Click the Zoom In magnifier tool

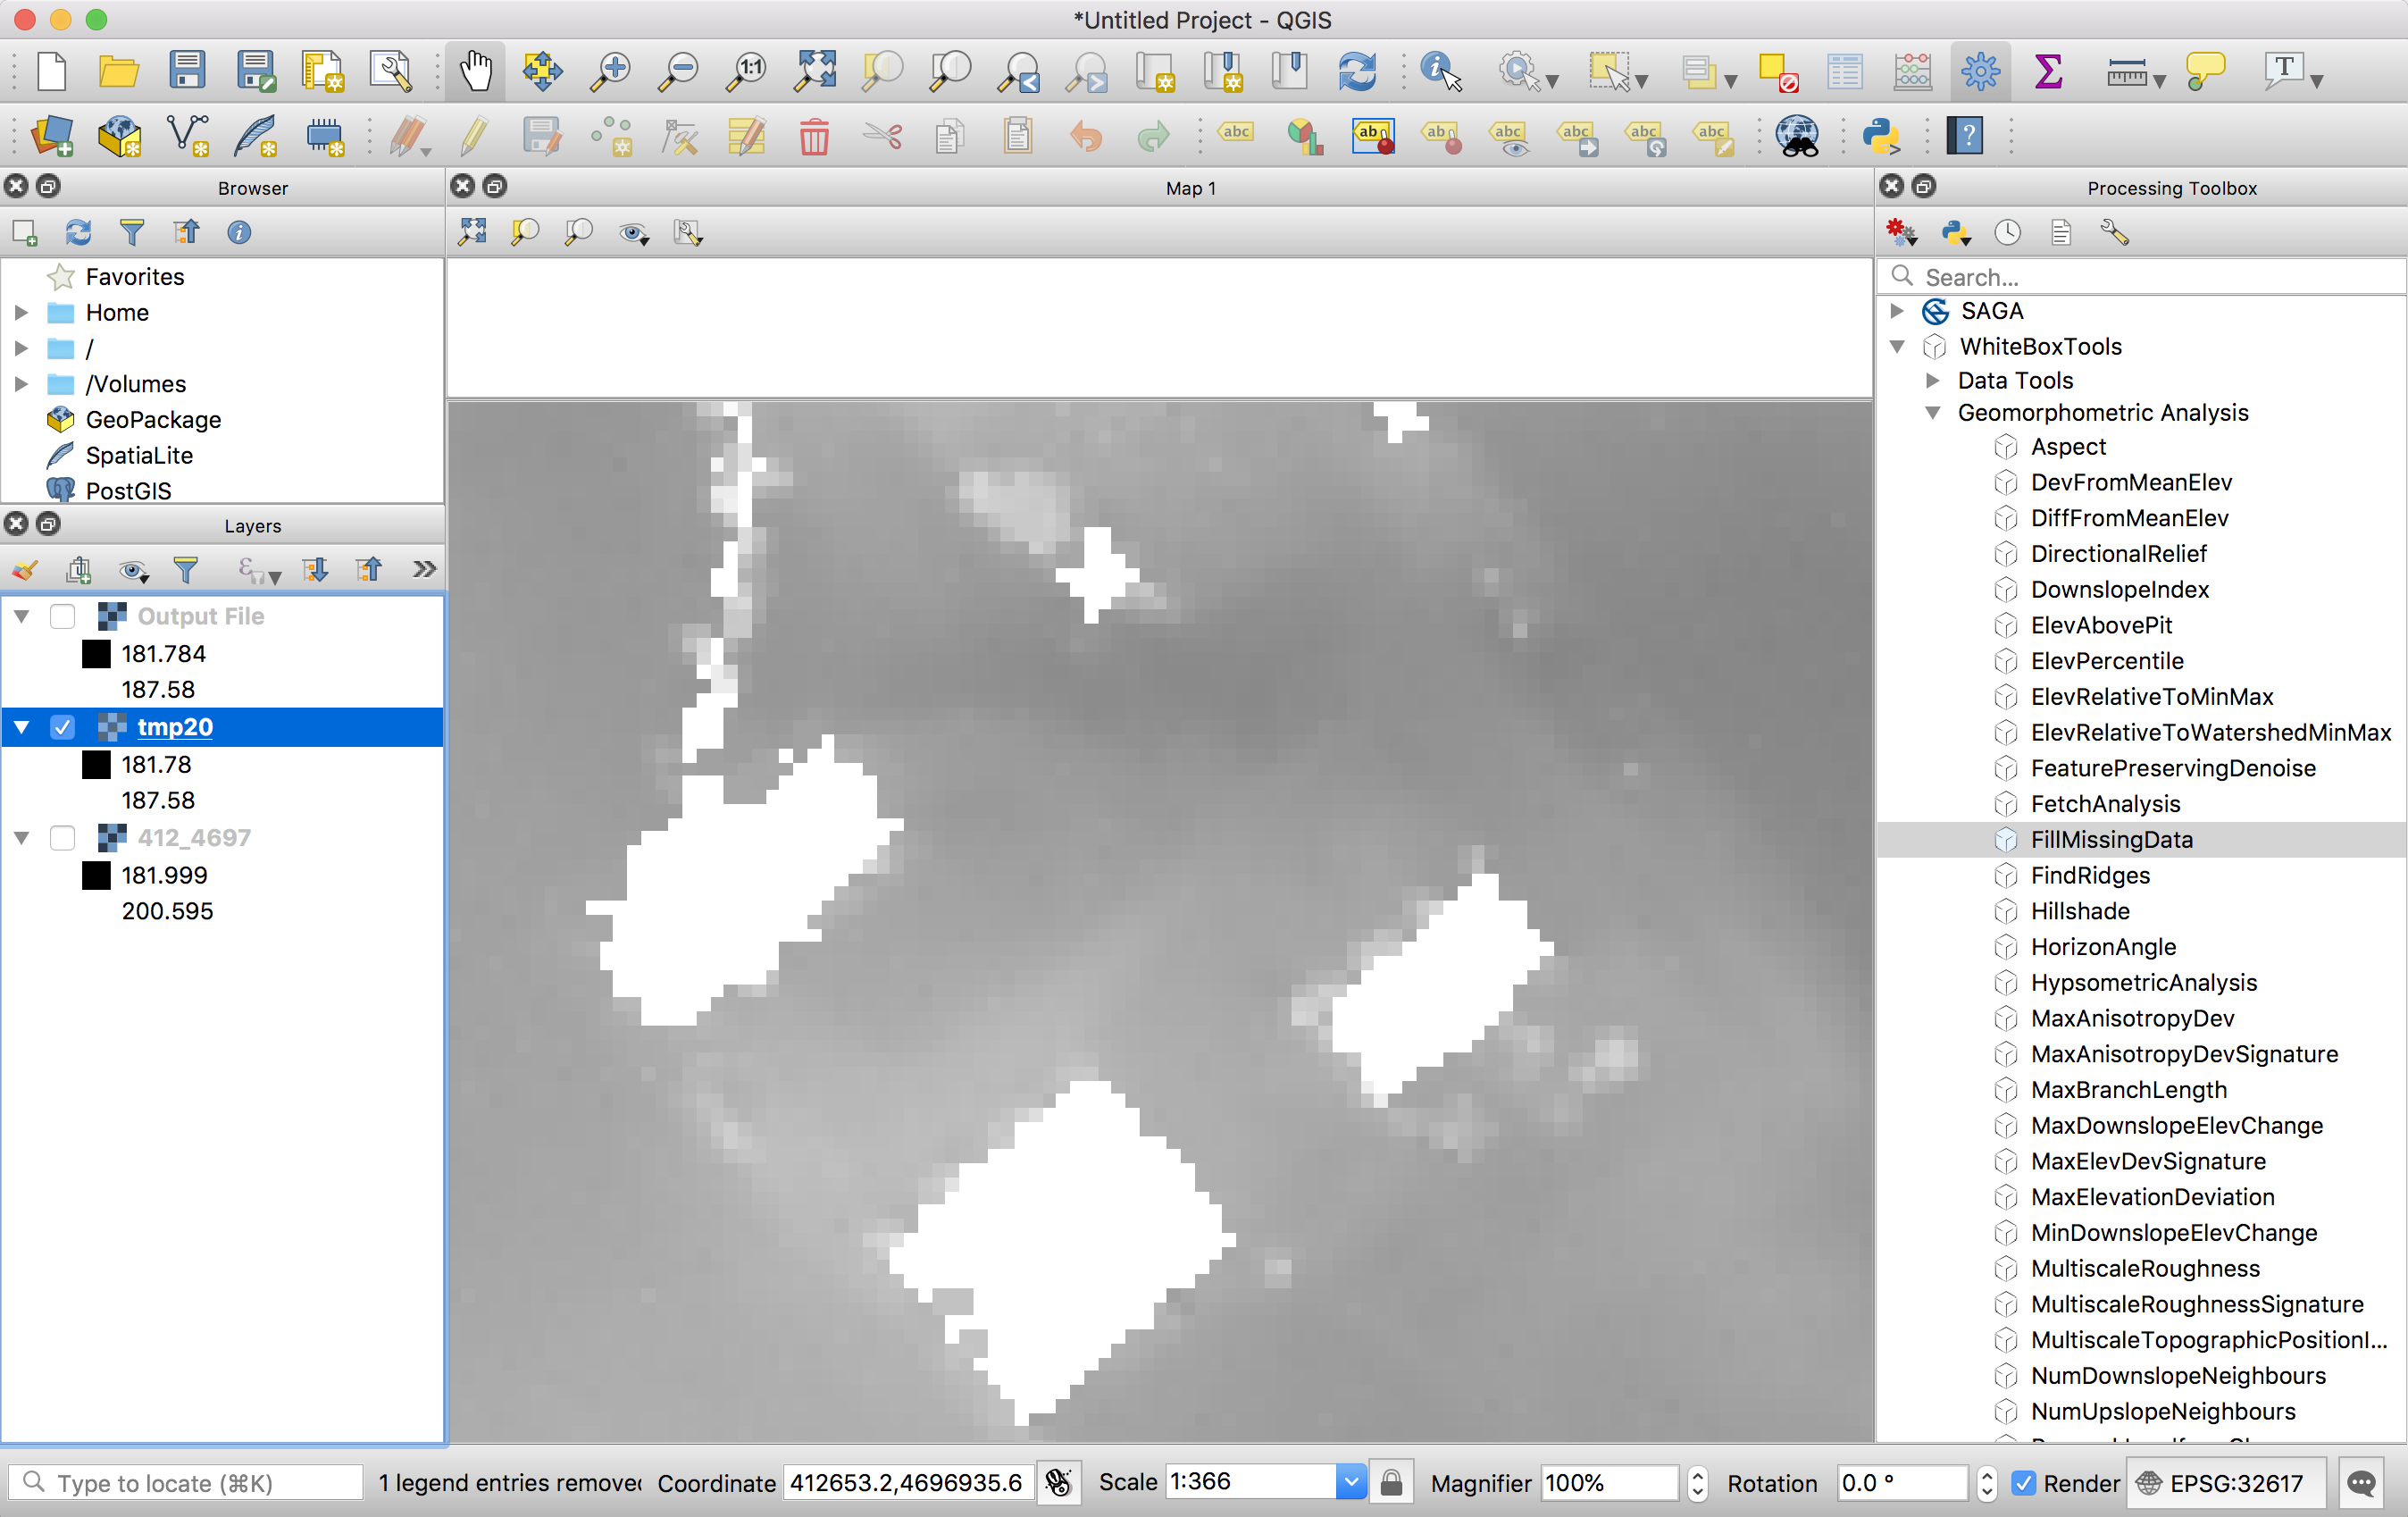click(611, 71)
